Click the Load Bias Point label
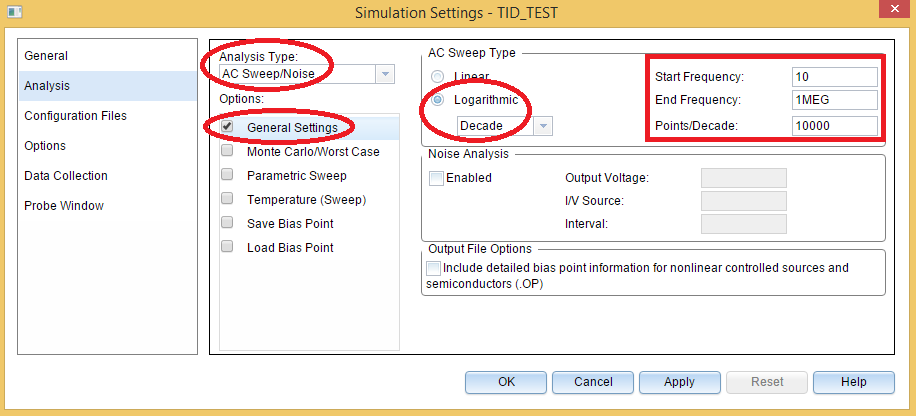The height and width of the screenshot is (416, 916). click(x=290, y=248)
